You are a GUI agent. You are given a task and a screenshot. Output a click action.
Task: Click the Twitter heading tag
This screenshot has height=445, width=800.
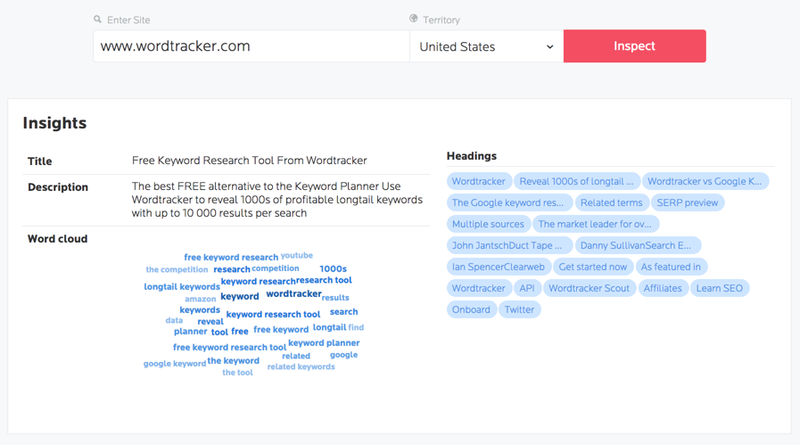pyautogui.click(x=519, y=310)
